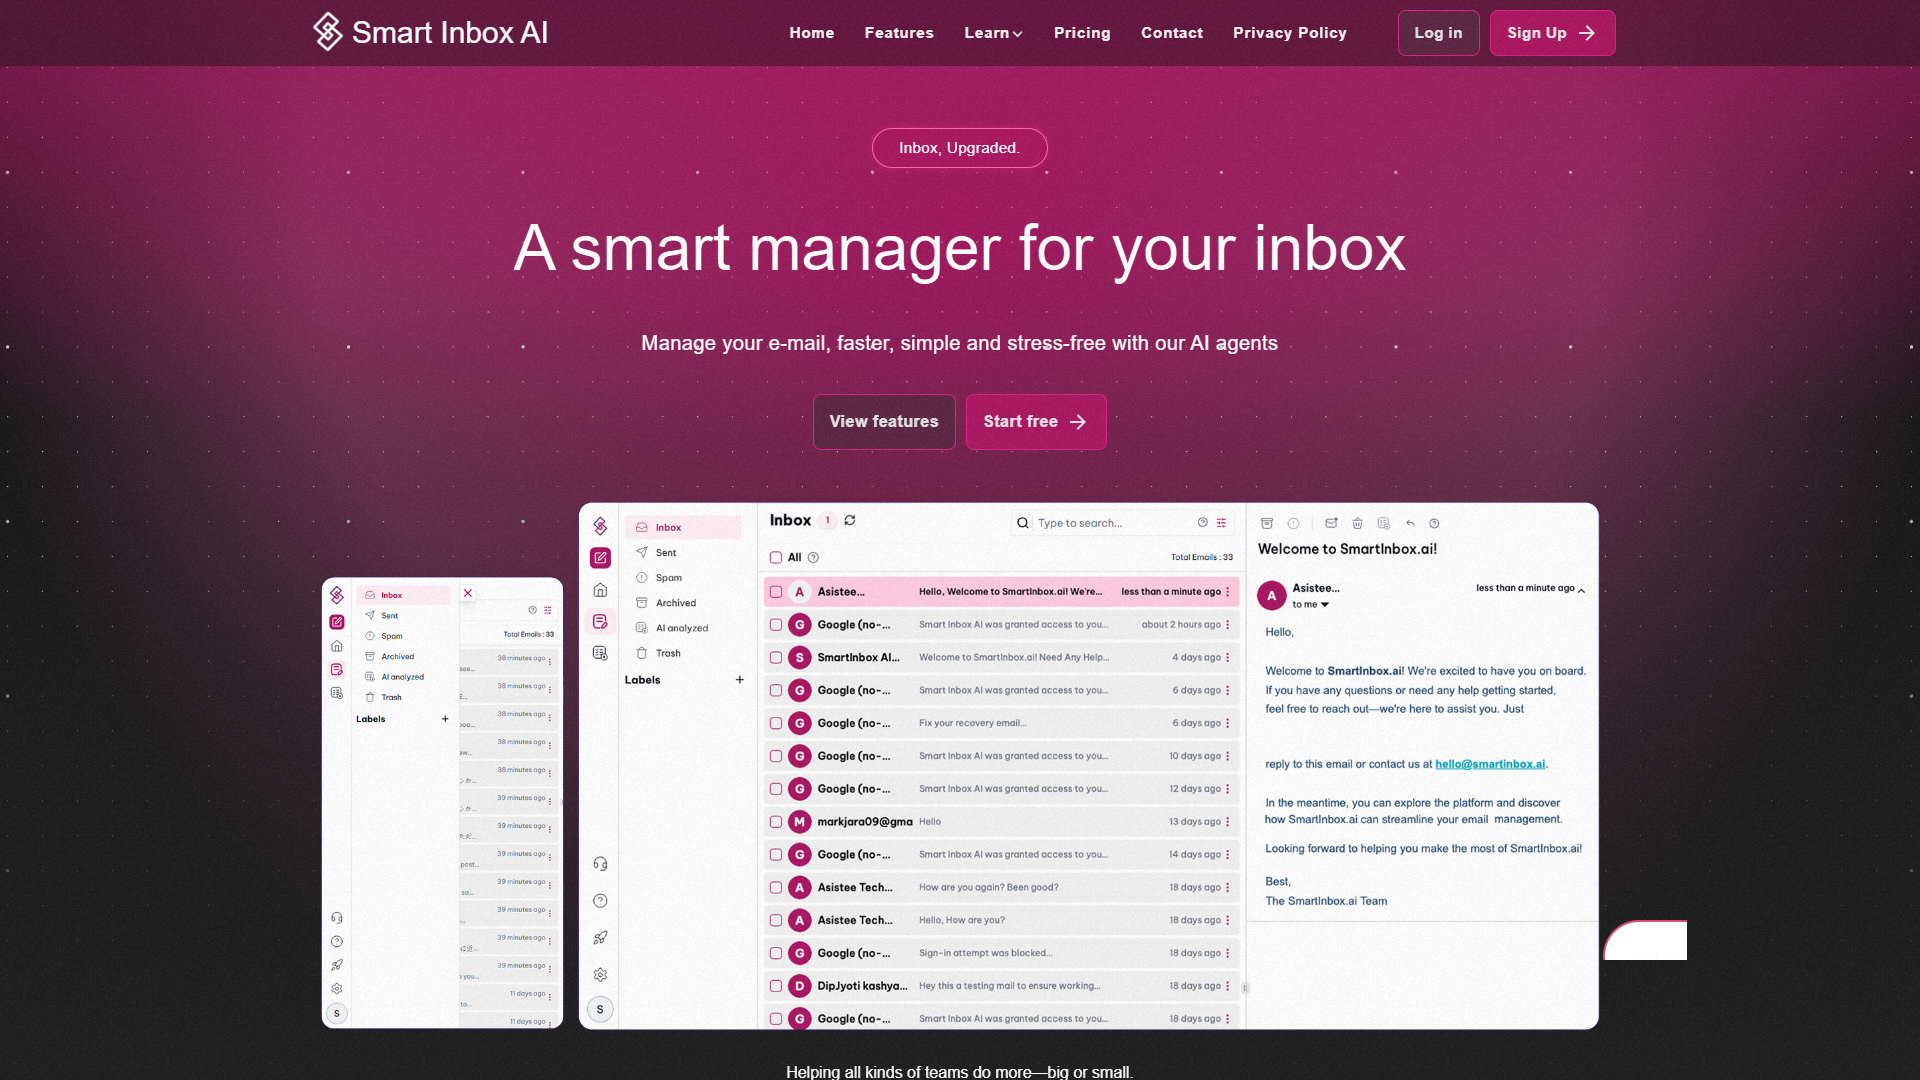1920x1080 pixels.
Task: Open three-dot menu for markjara09@gma email
Action: click(x=1228, y=822)
